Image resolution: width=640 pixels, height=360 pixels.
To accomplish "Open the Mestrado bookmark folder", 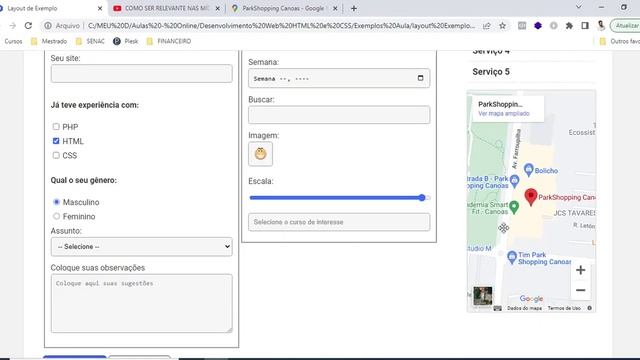I will 49,41.
